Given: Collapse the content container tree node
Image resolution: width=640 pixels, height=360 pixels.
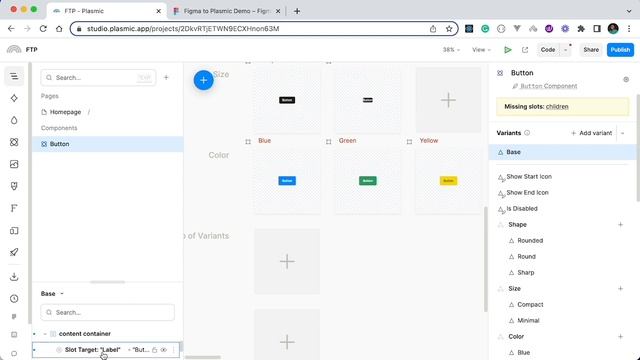Looking at the screenshot, I should pyautogui.click(x=45, y=334).
